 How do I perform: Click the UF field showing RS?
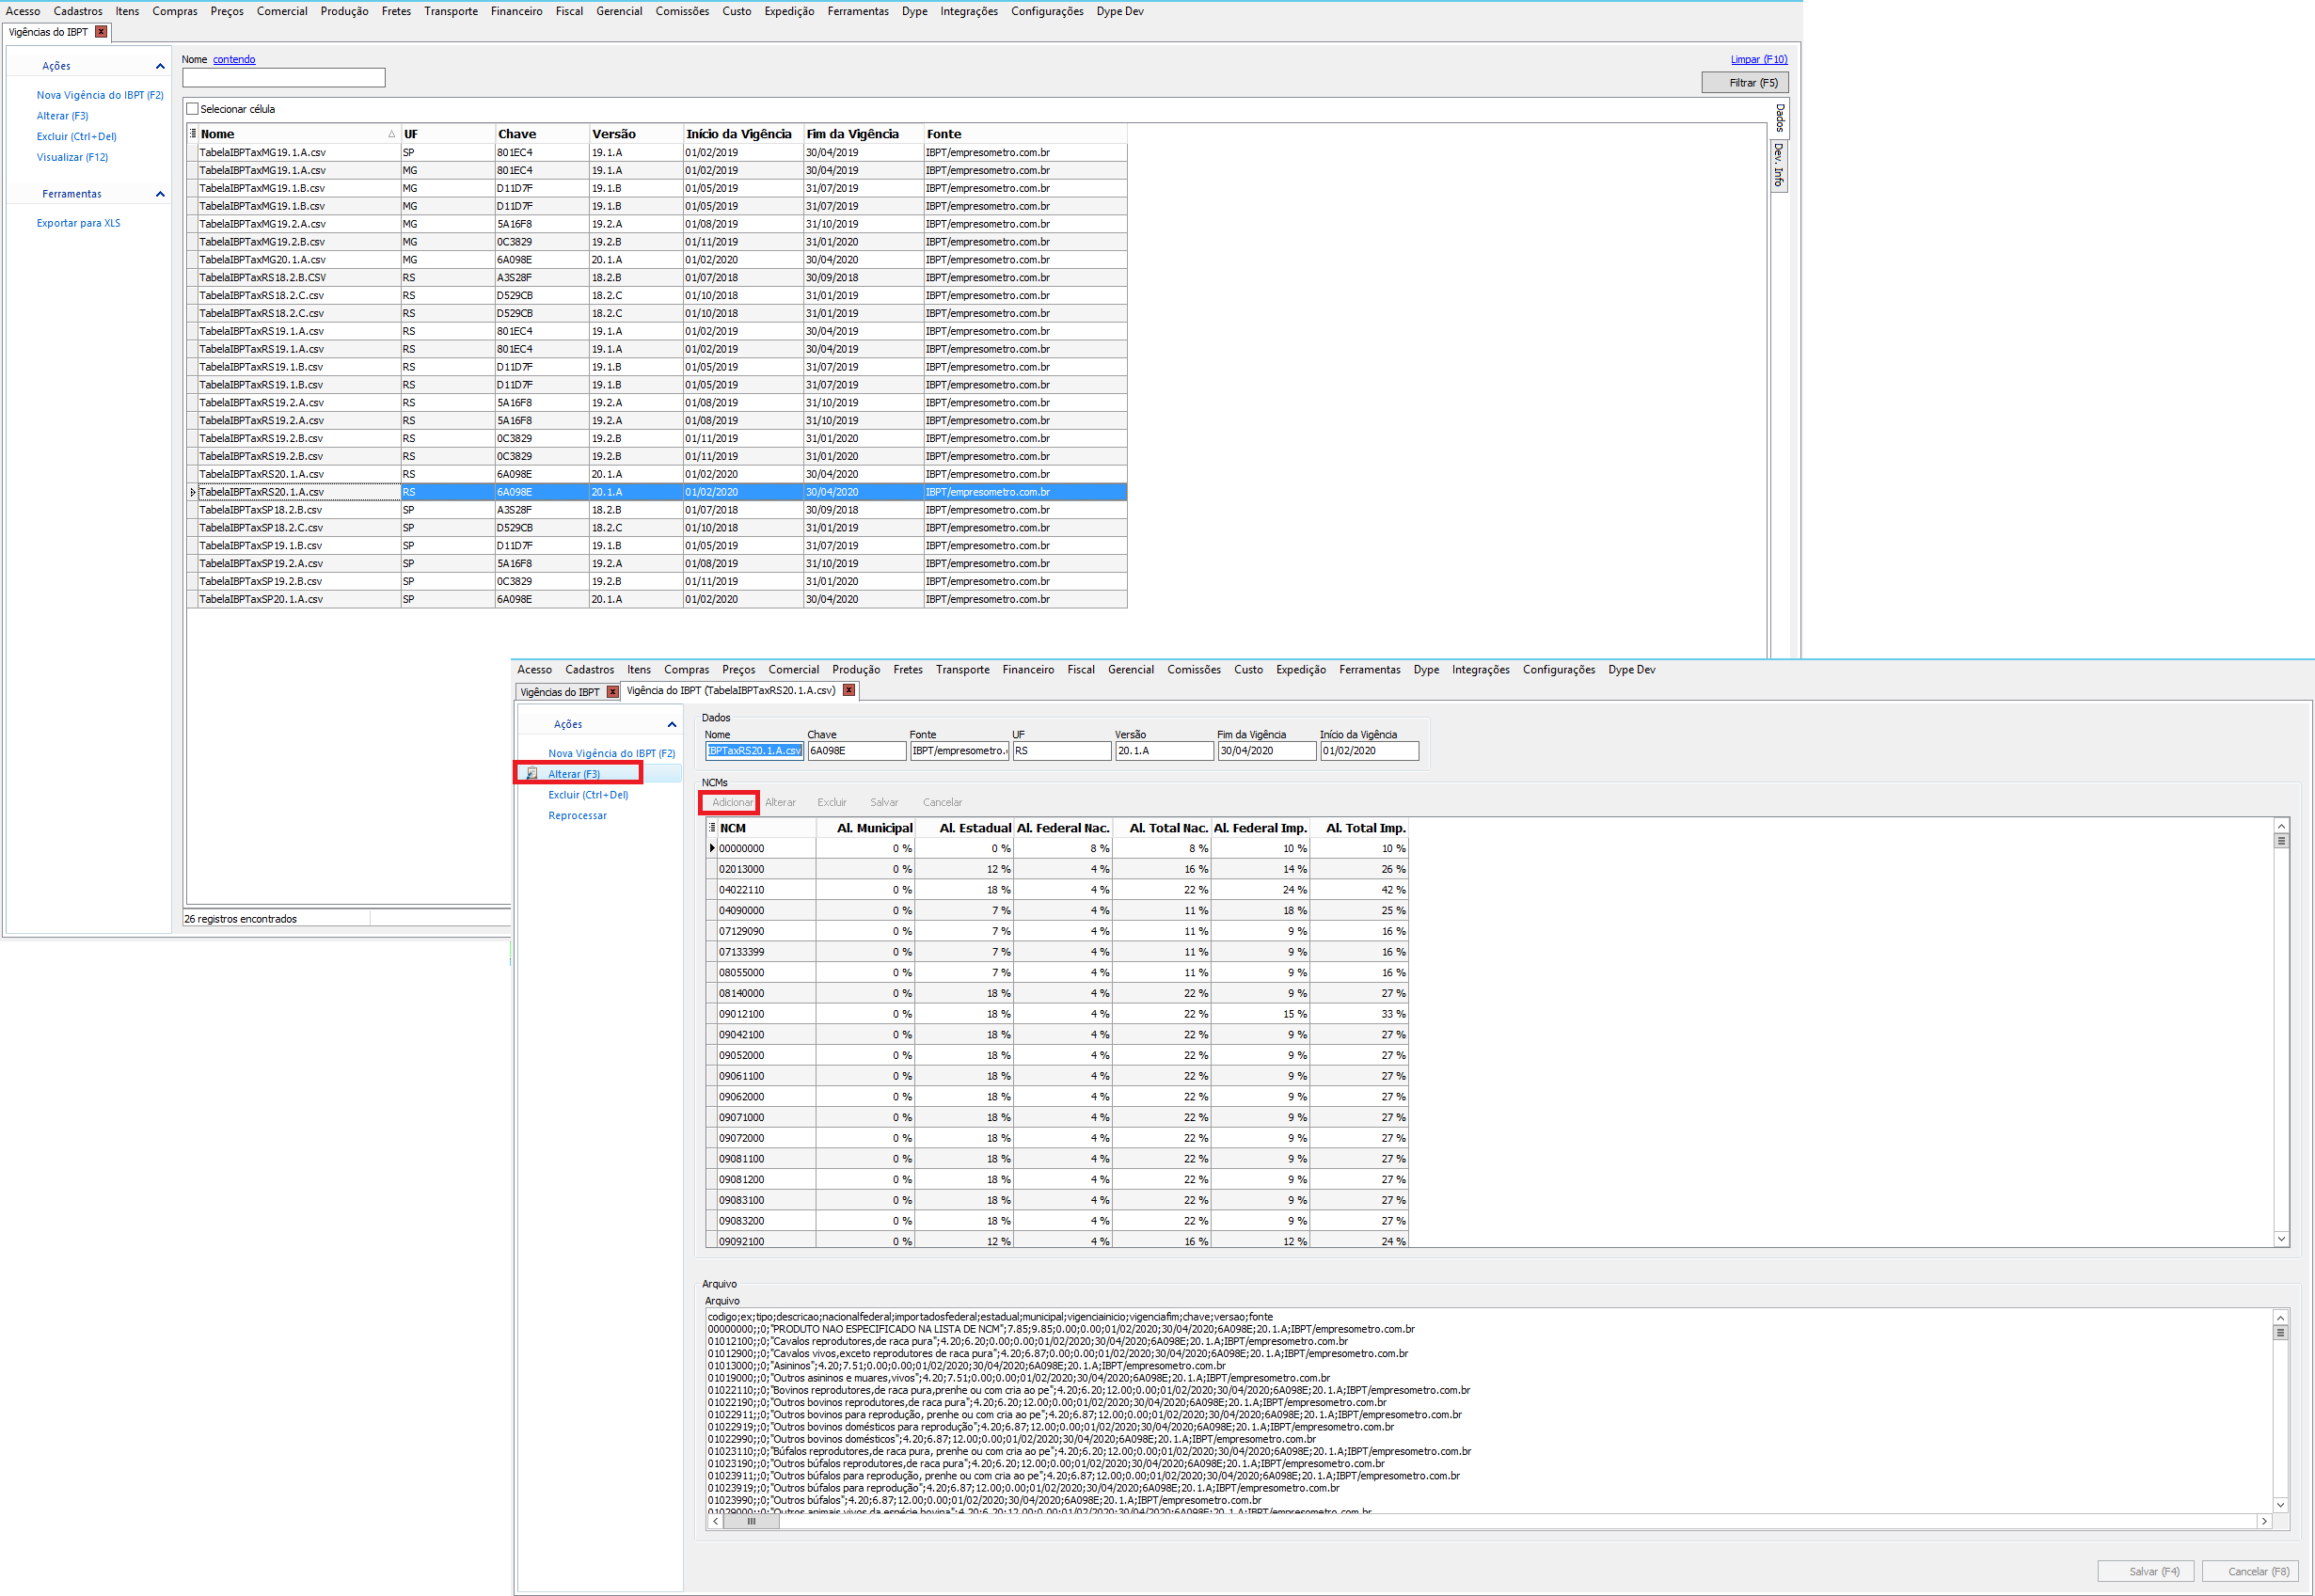(1062, 750)
